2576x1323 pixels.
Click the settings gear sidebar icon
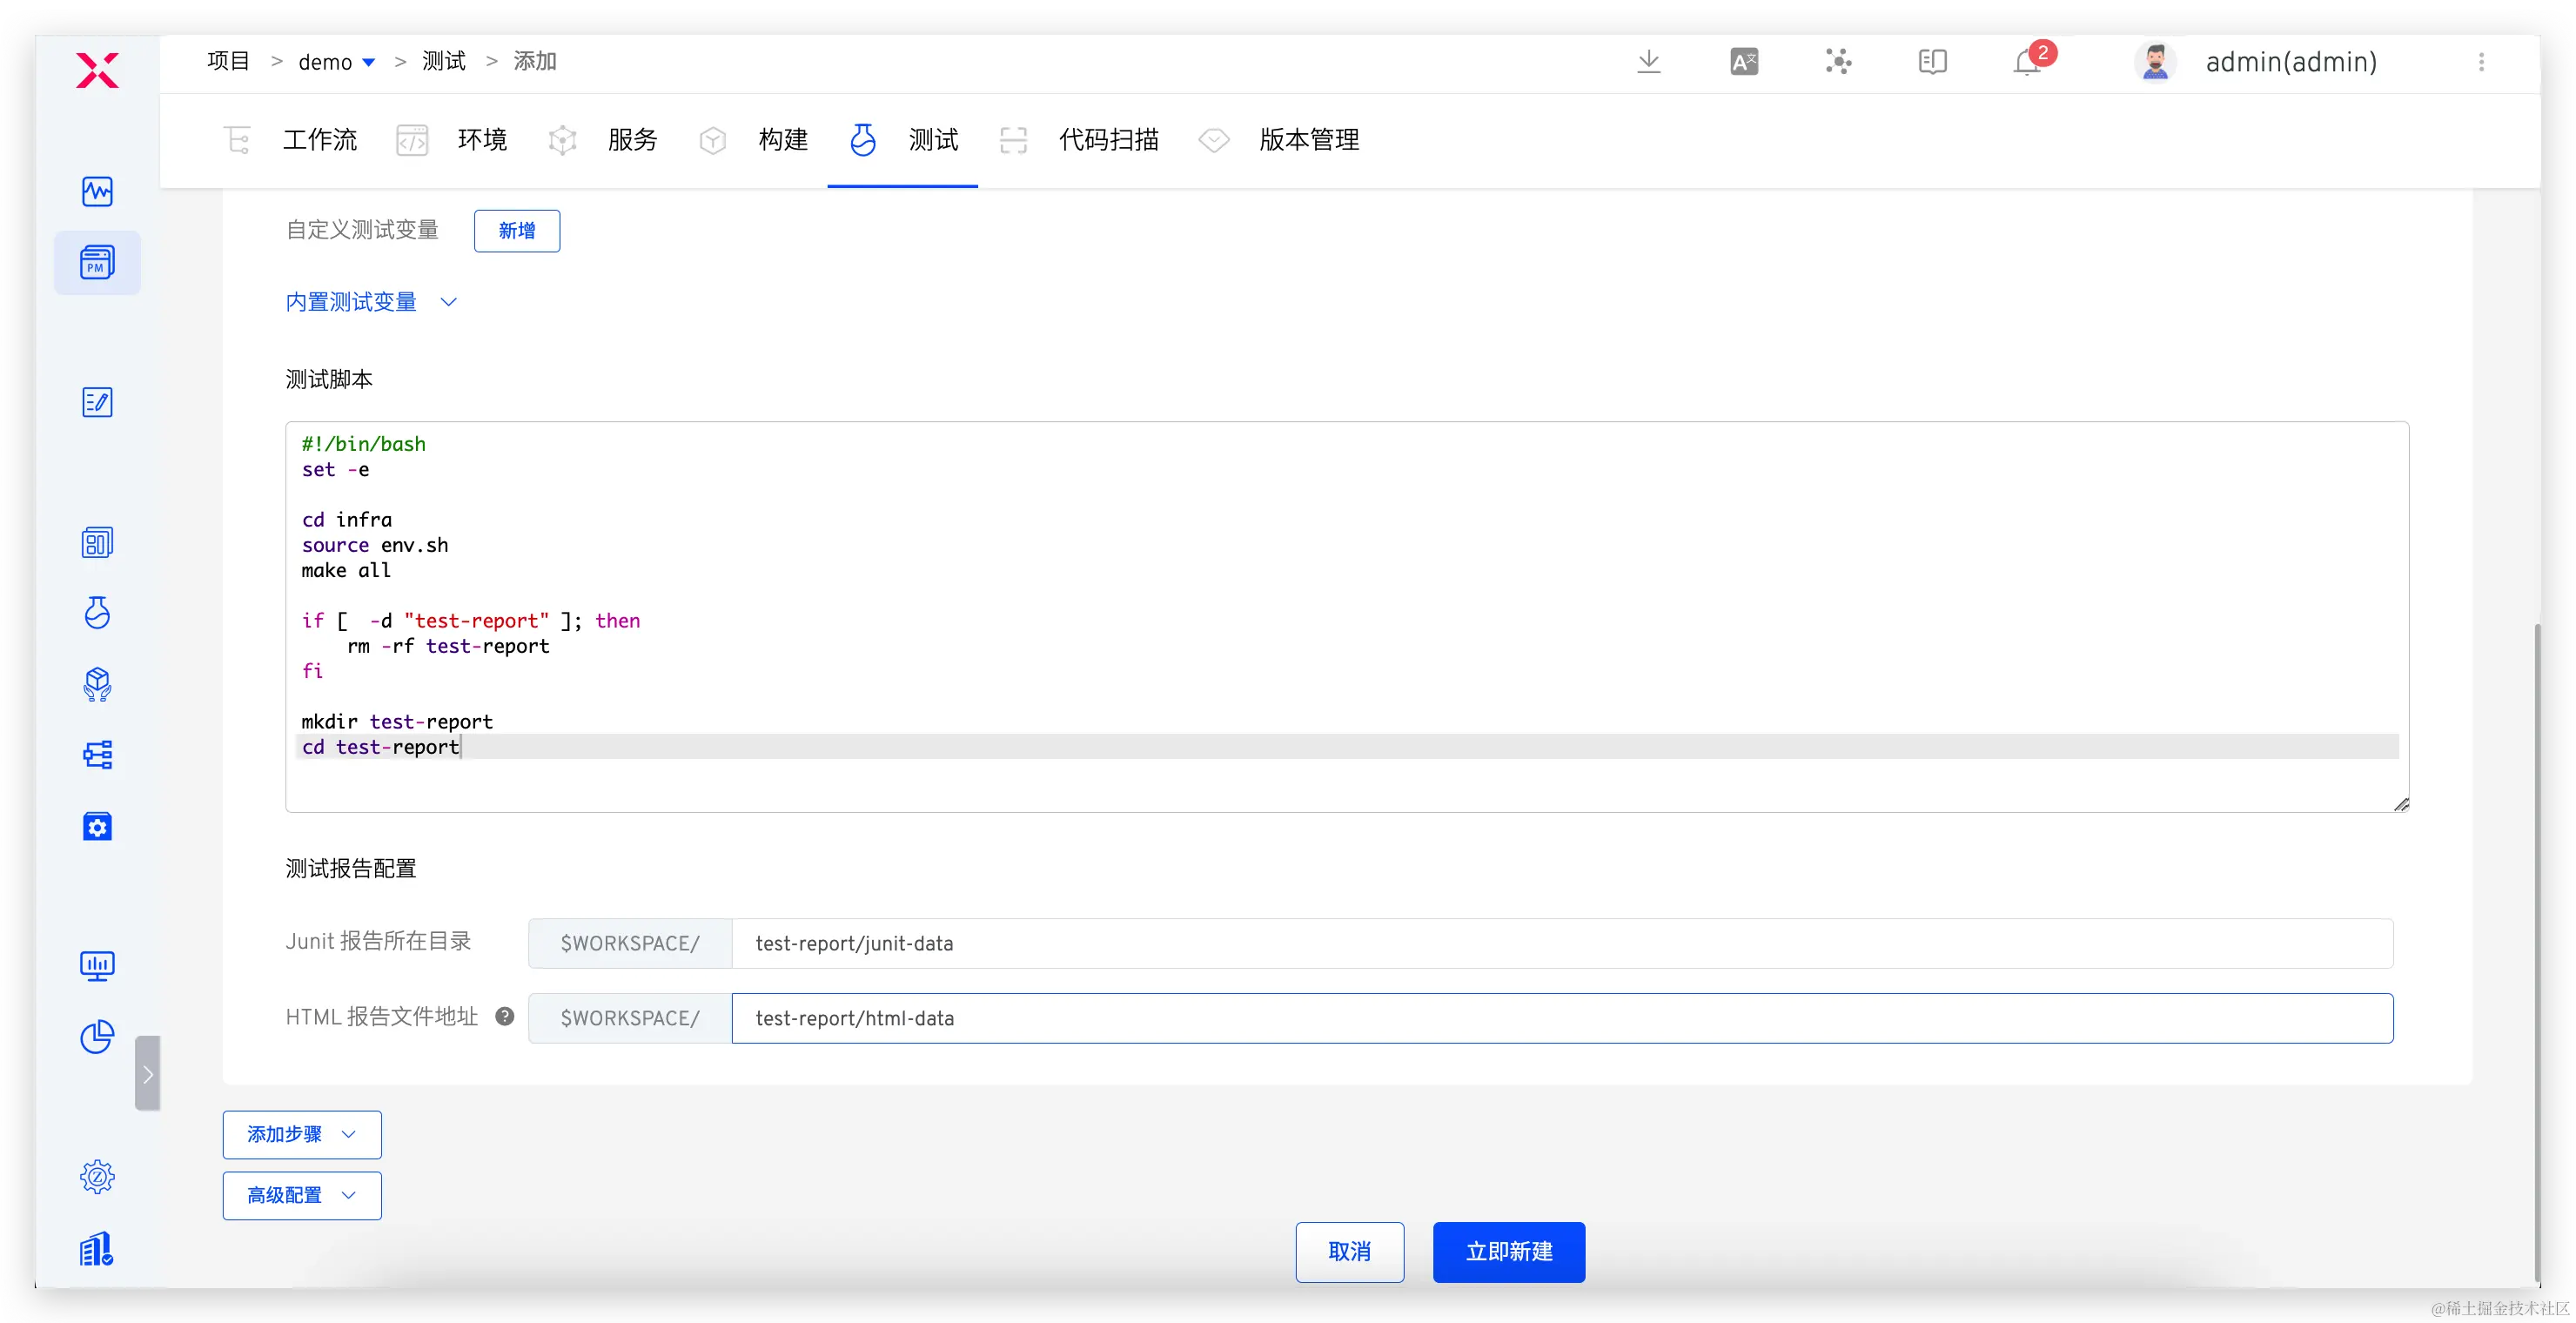pyautogui.click(x=97, y=1176)
